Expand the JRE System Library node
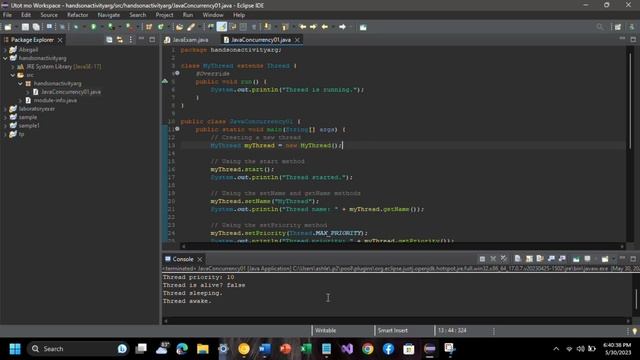This screenshot has width=640, height=360. coord(13,67)
